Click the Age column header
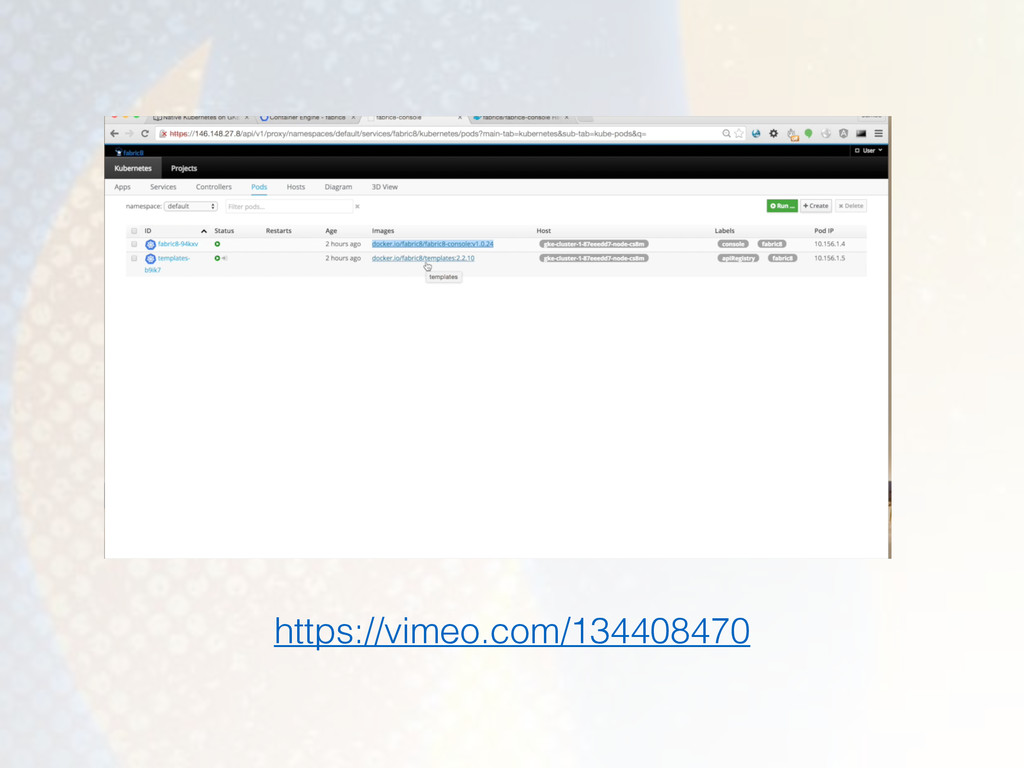 [x=331, y=231]
